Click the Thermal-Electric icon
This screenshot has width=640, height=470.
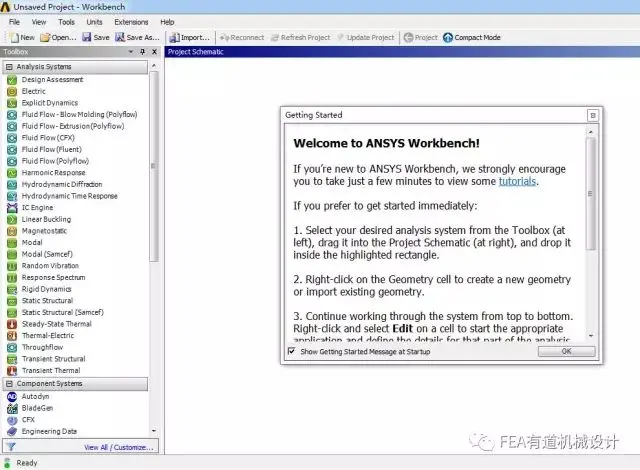point(12,336)
